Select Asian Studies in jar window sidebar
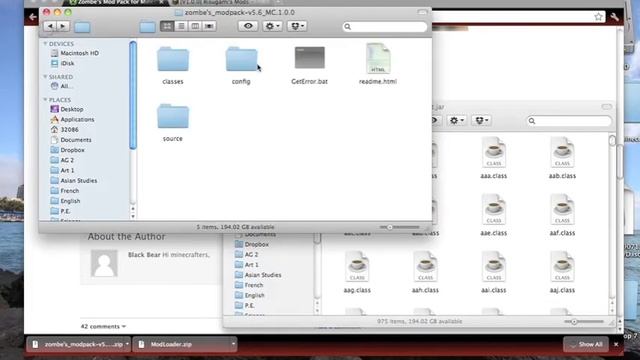 [x=258, y=275]
